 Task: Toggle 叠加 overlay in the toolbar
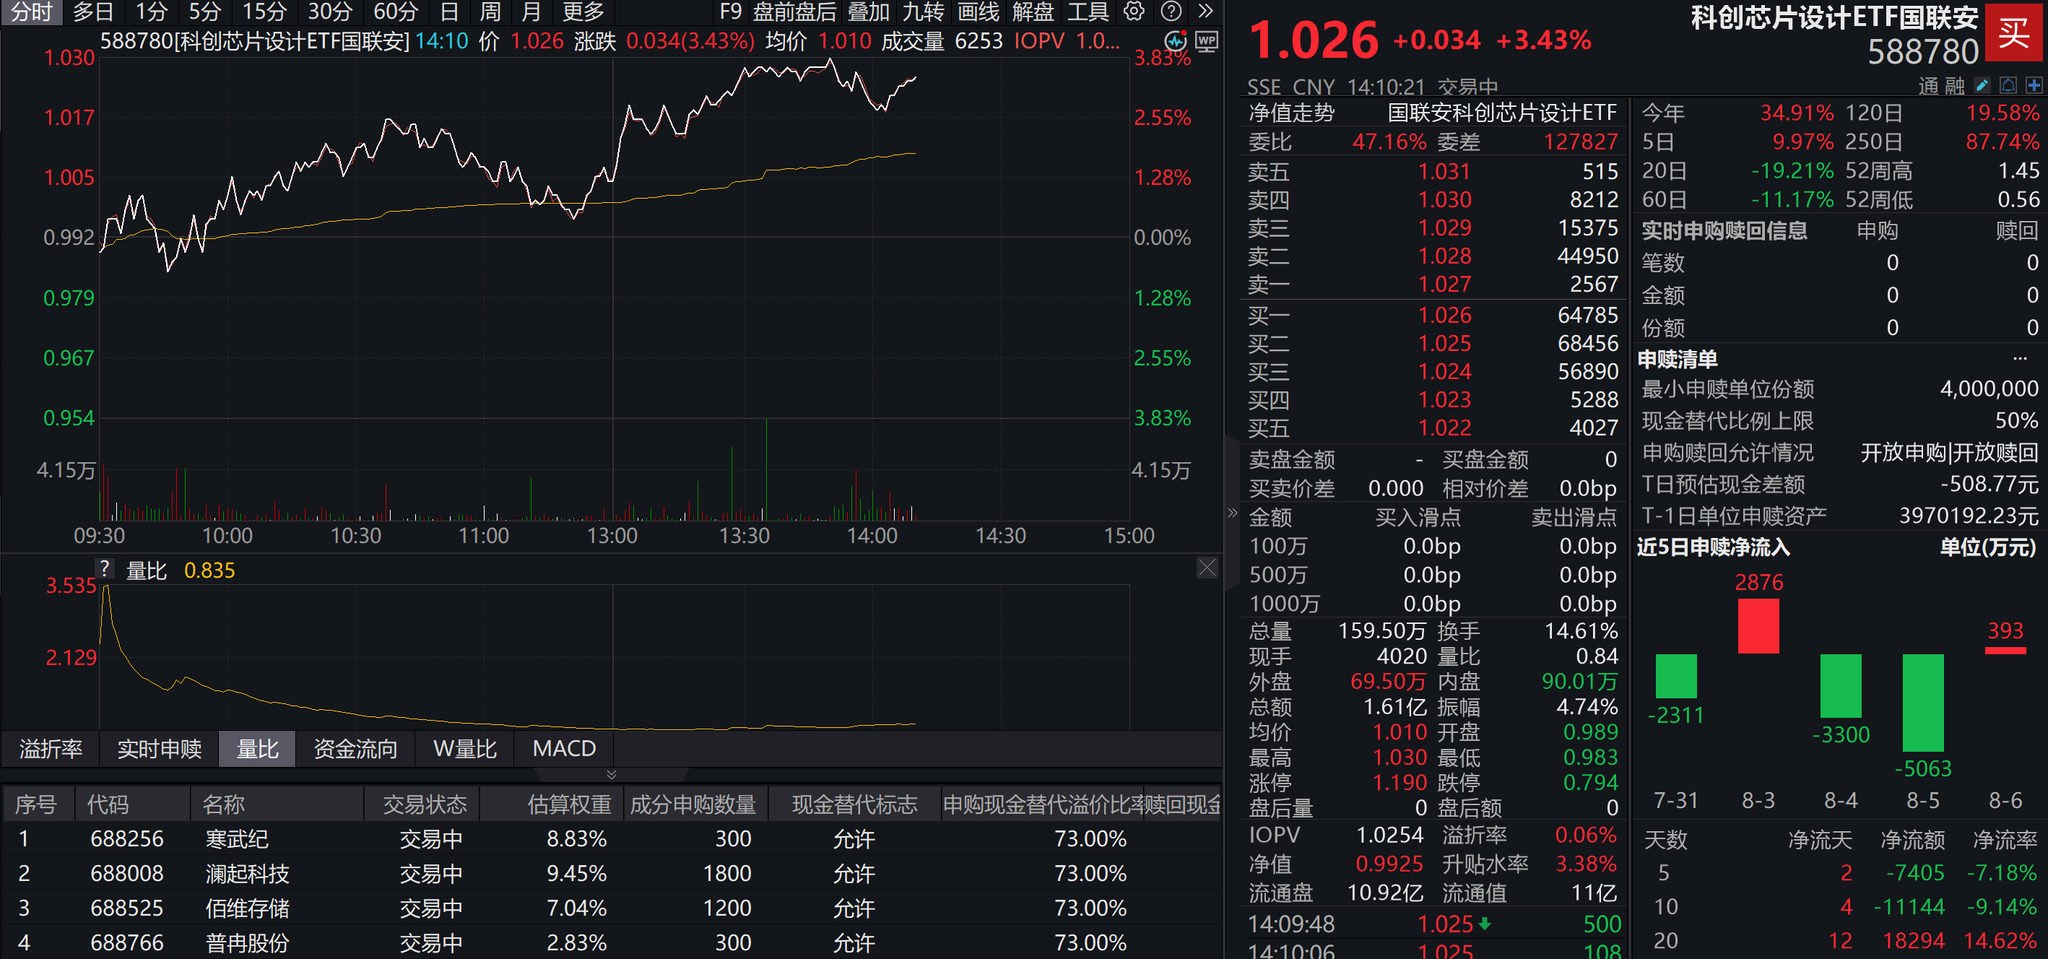pos(868,12)
